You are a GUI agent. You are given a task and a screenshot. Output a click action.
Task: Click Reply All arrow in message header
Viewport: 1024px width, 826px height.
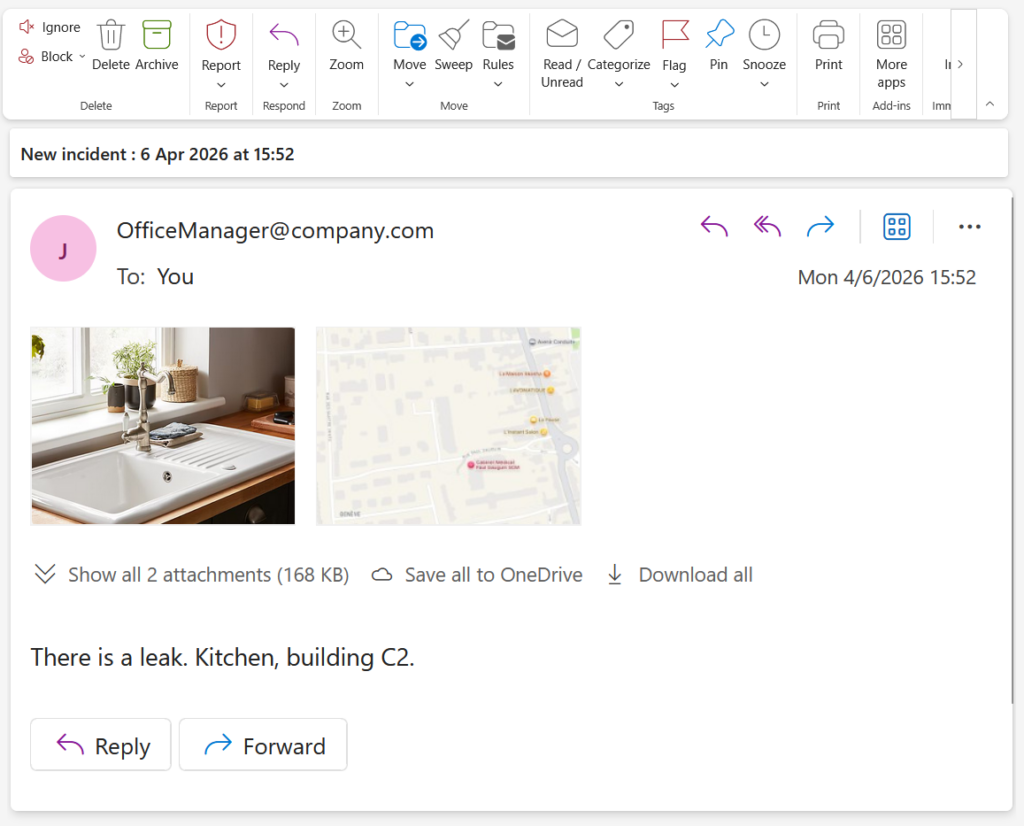767,227
